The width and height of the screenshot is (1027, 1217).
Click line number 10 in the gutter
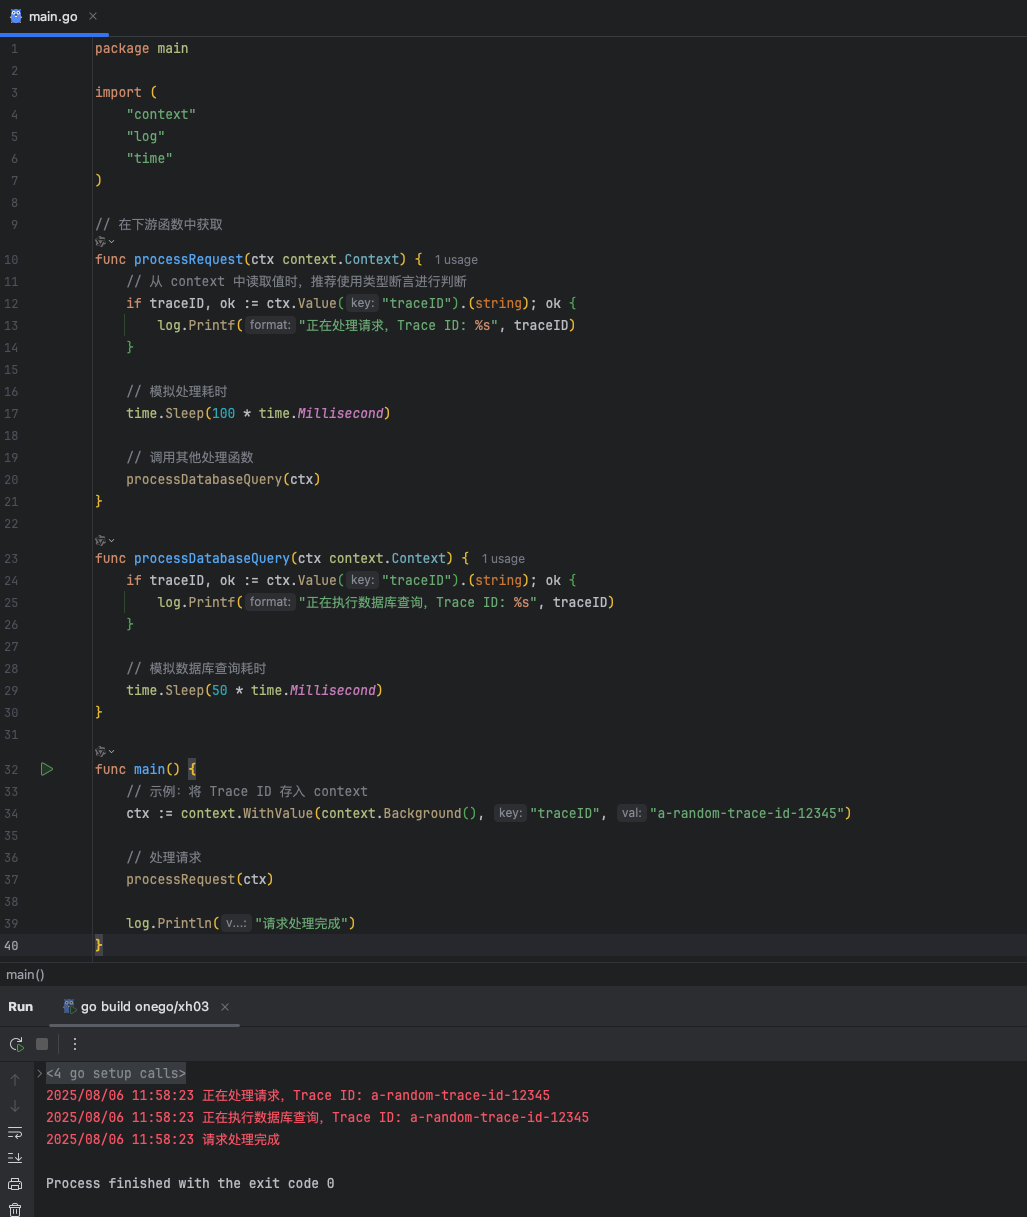pyautogui.click(x=11, y=259)
